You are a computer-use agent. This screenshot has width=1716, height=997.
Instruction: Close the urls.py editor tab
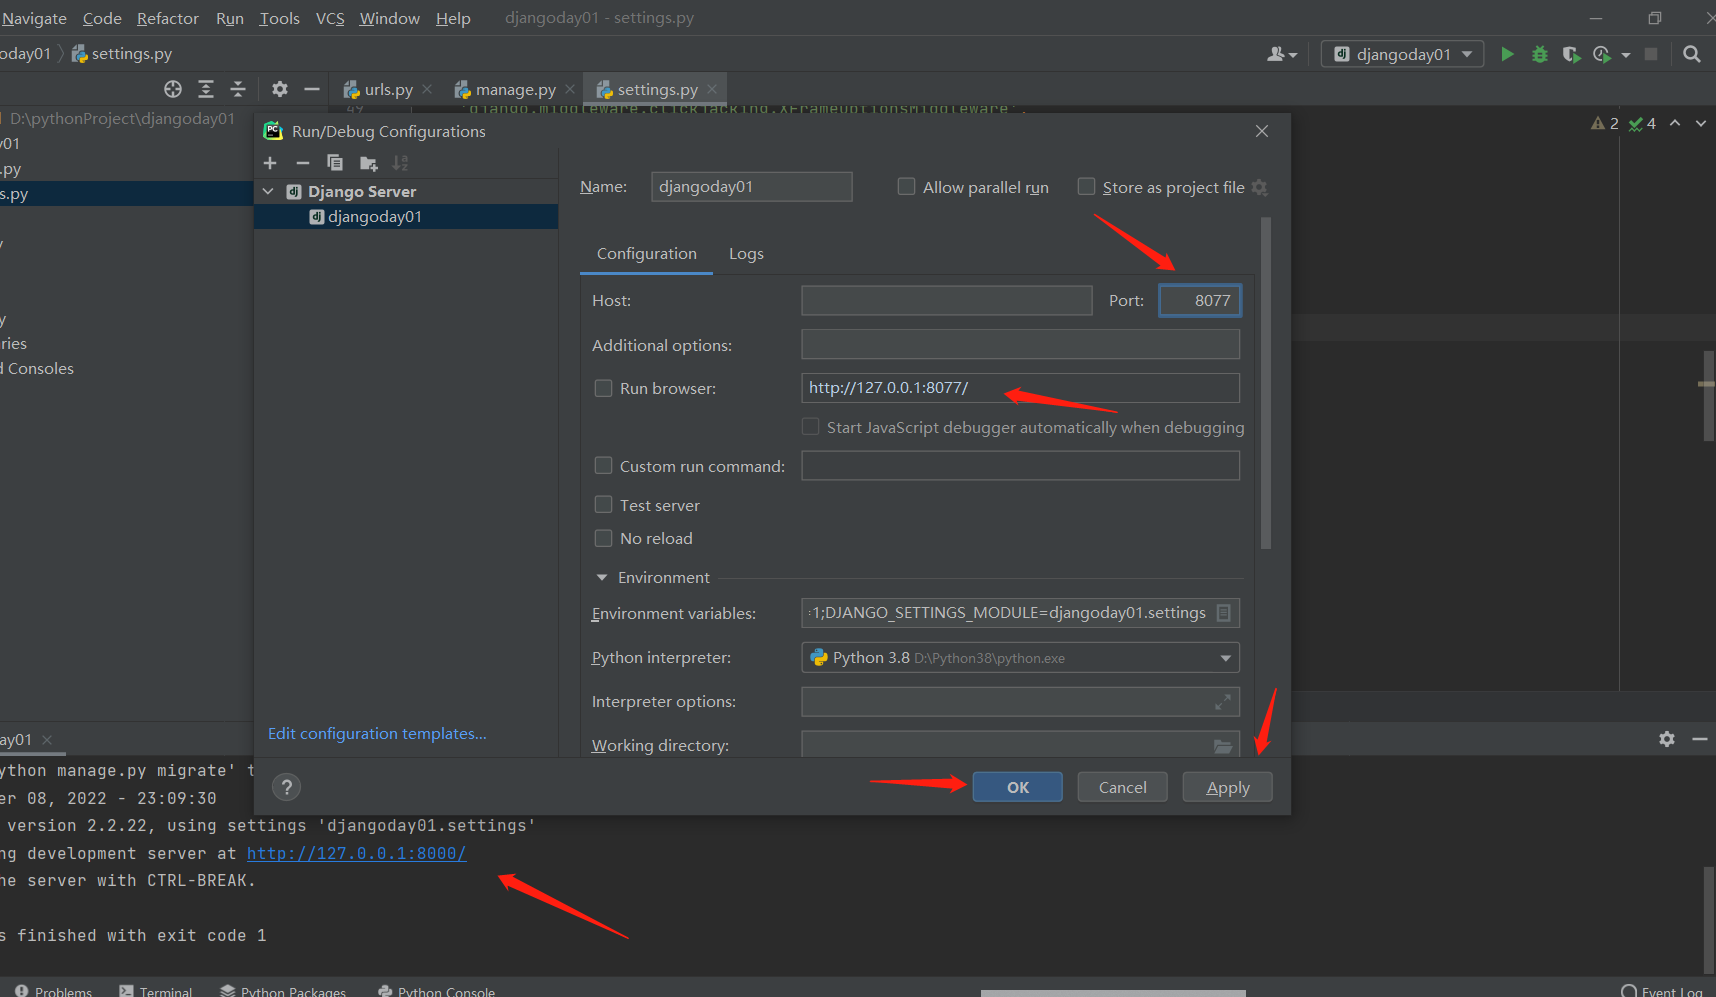click(427, 89)
